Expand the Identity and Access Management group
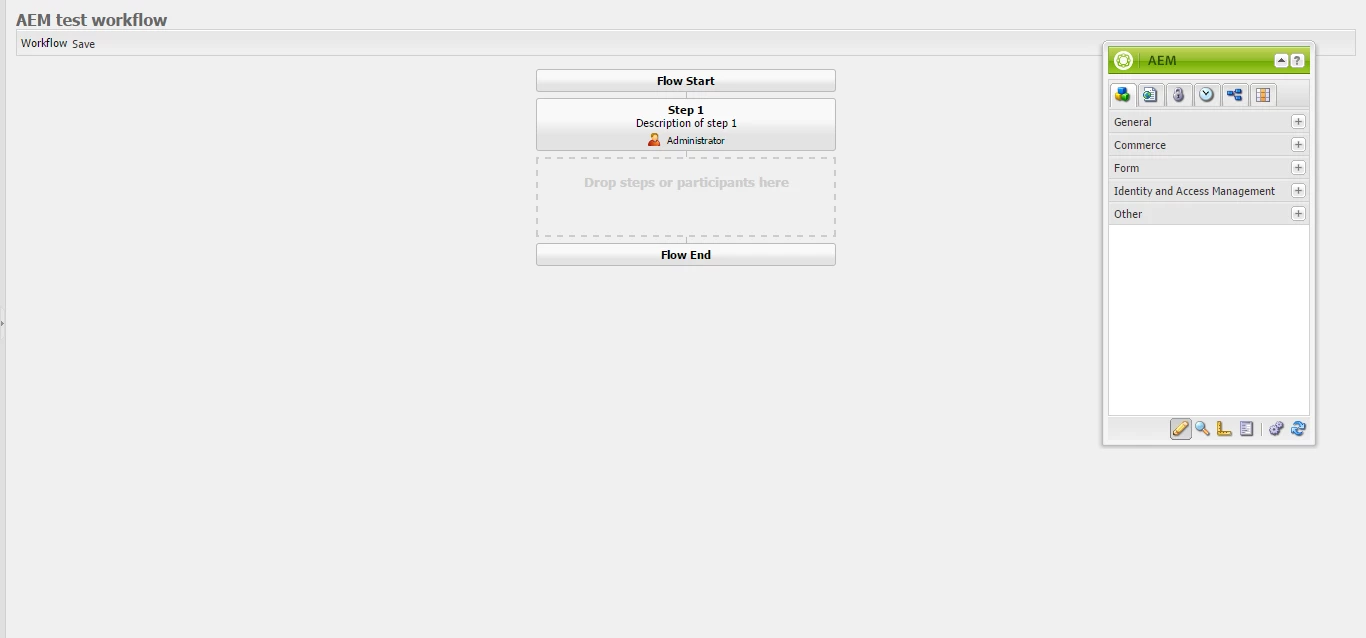The image size is (1366, 638). pos(1209,191)
